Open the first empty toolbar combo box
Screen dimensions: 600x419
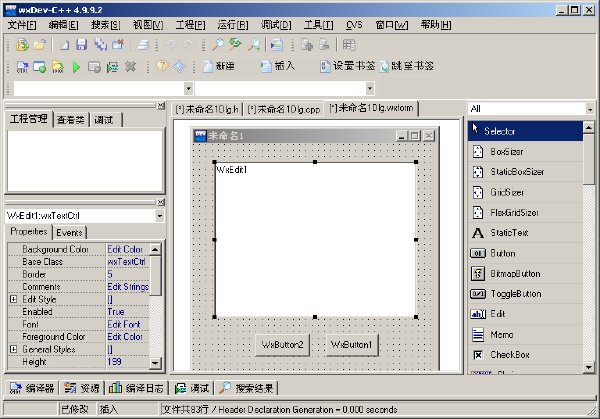click(188, 88)
